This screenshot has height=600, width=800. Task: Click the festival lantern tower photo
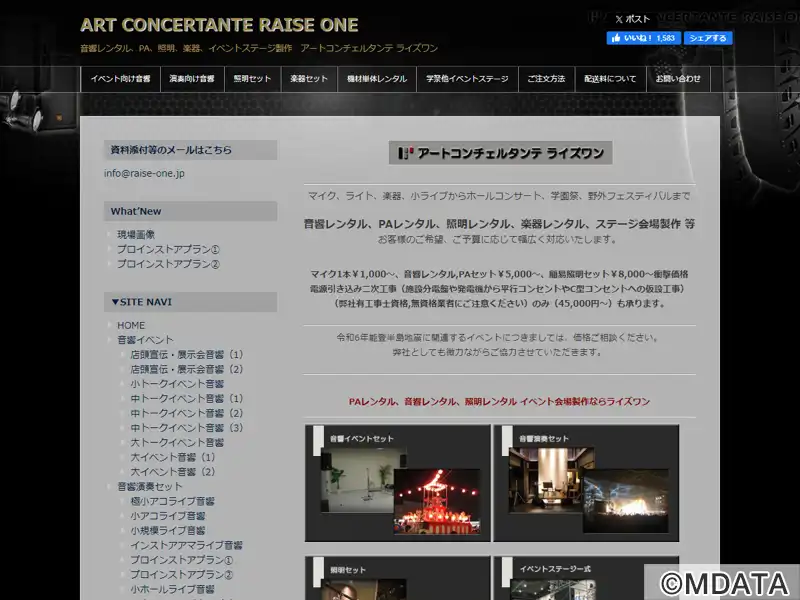coord(437,502)
